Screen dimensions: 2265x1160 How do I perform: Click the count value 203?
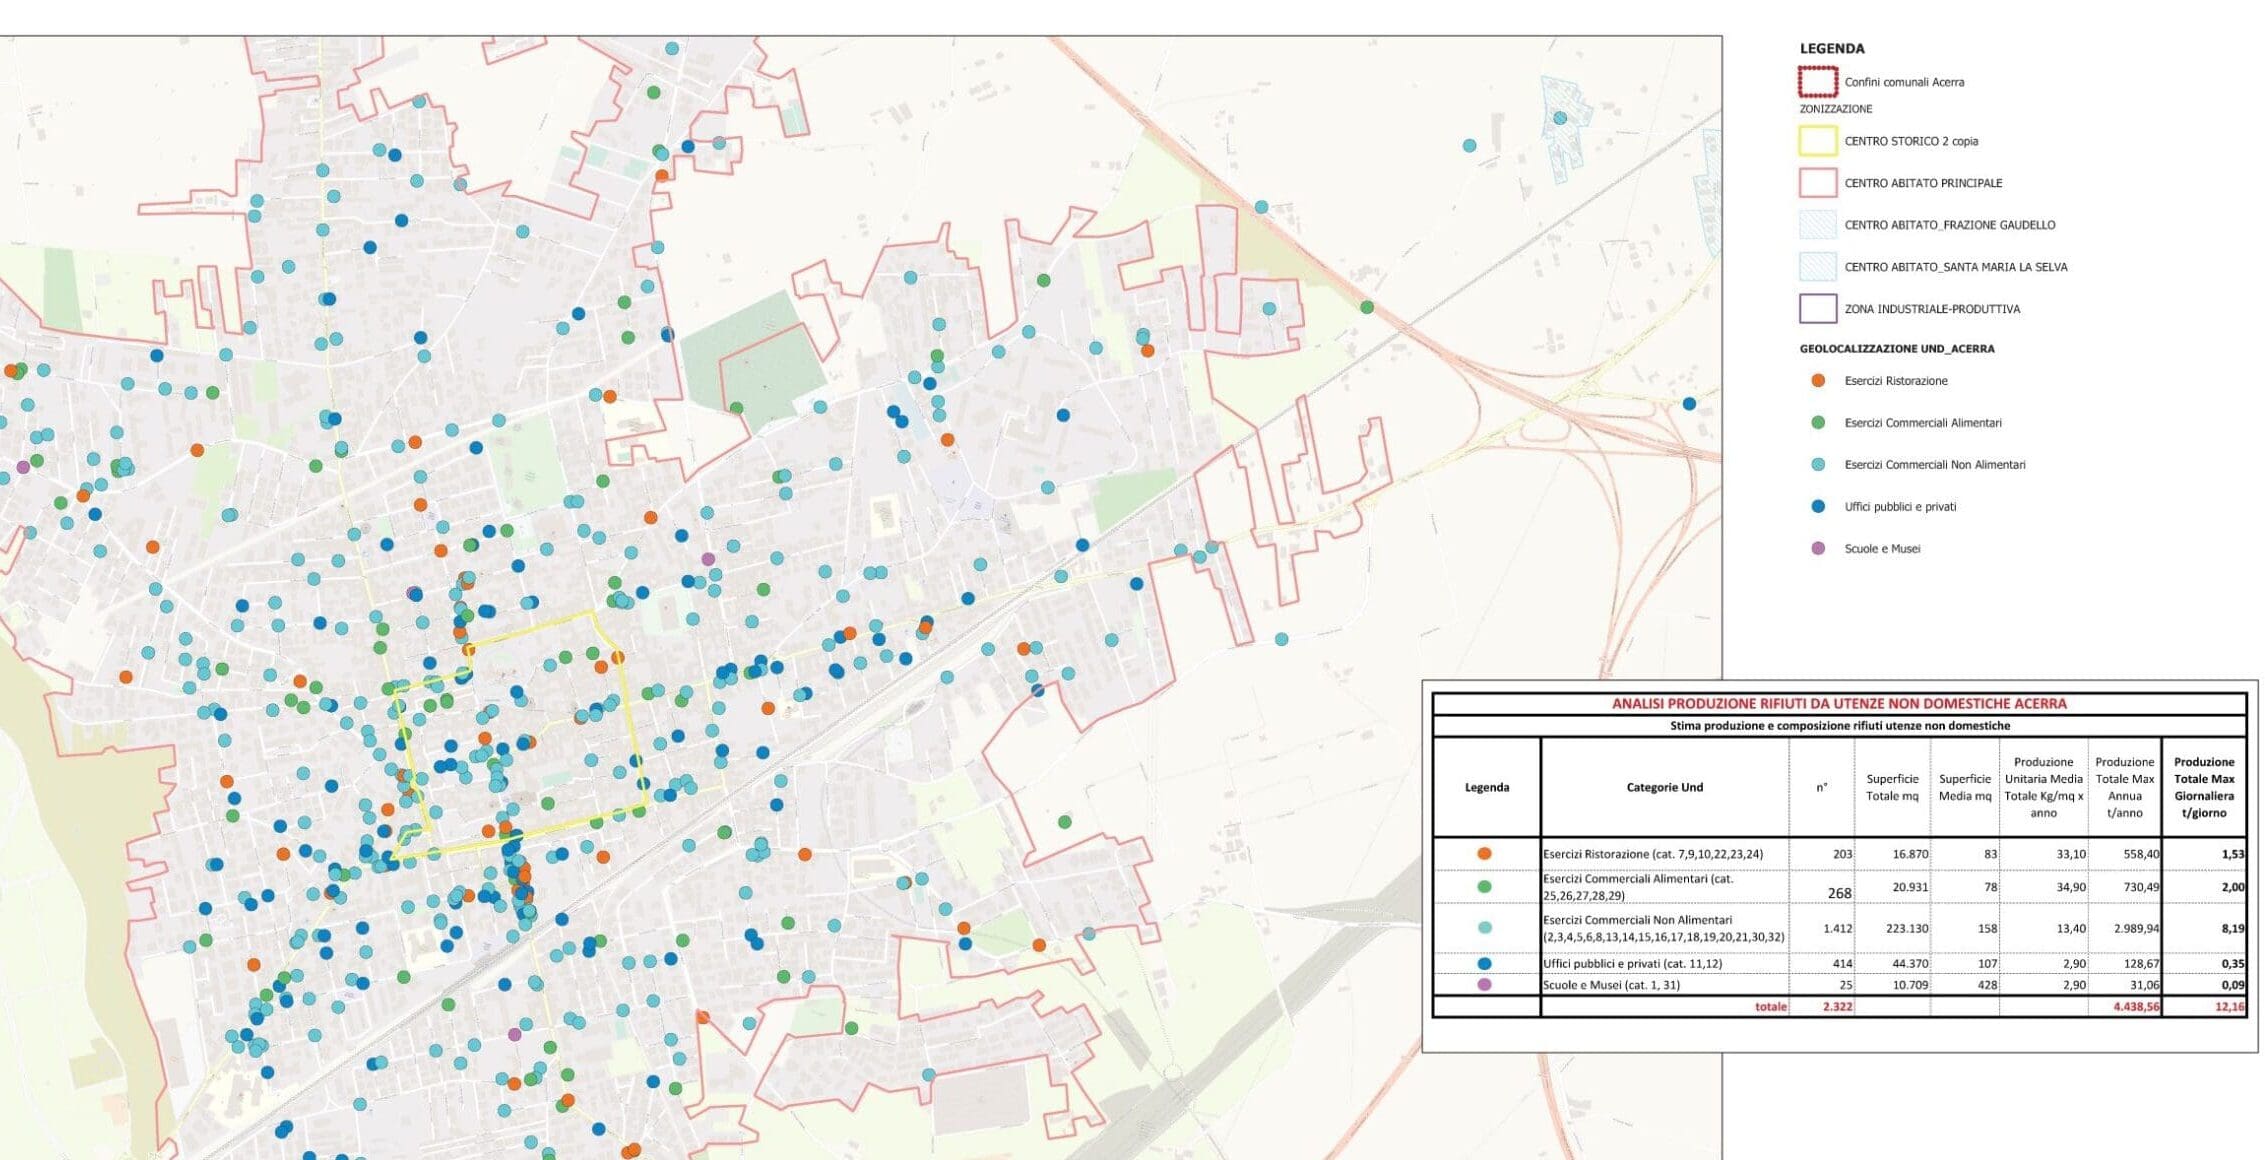click(x=1842, y=855)
